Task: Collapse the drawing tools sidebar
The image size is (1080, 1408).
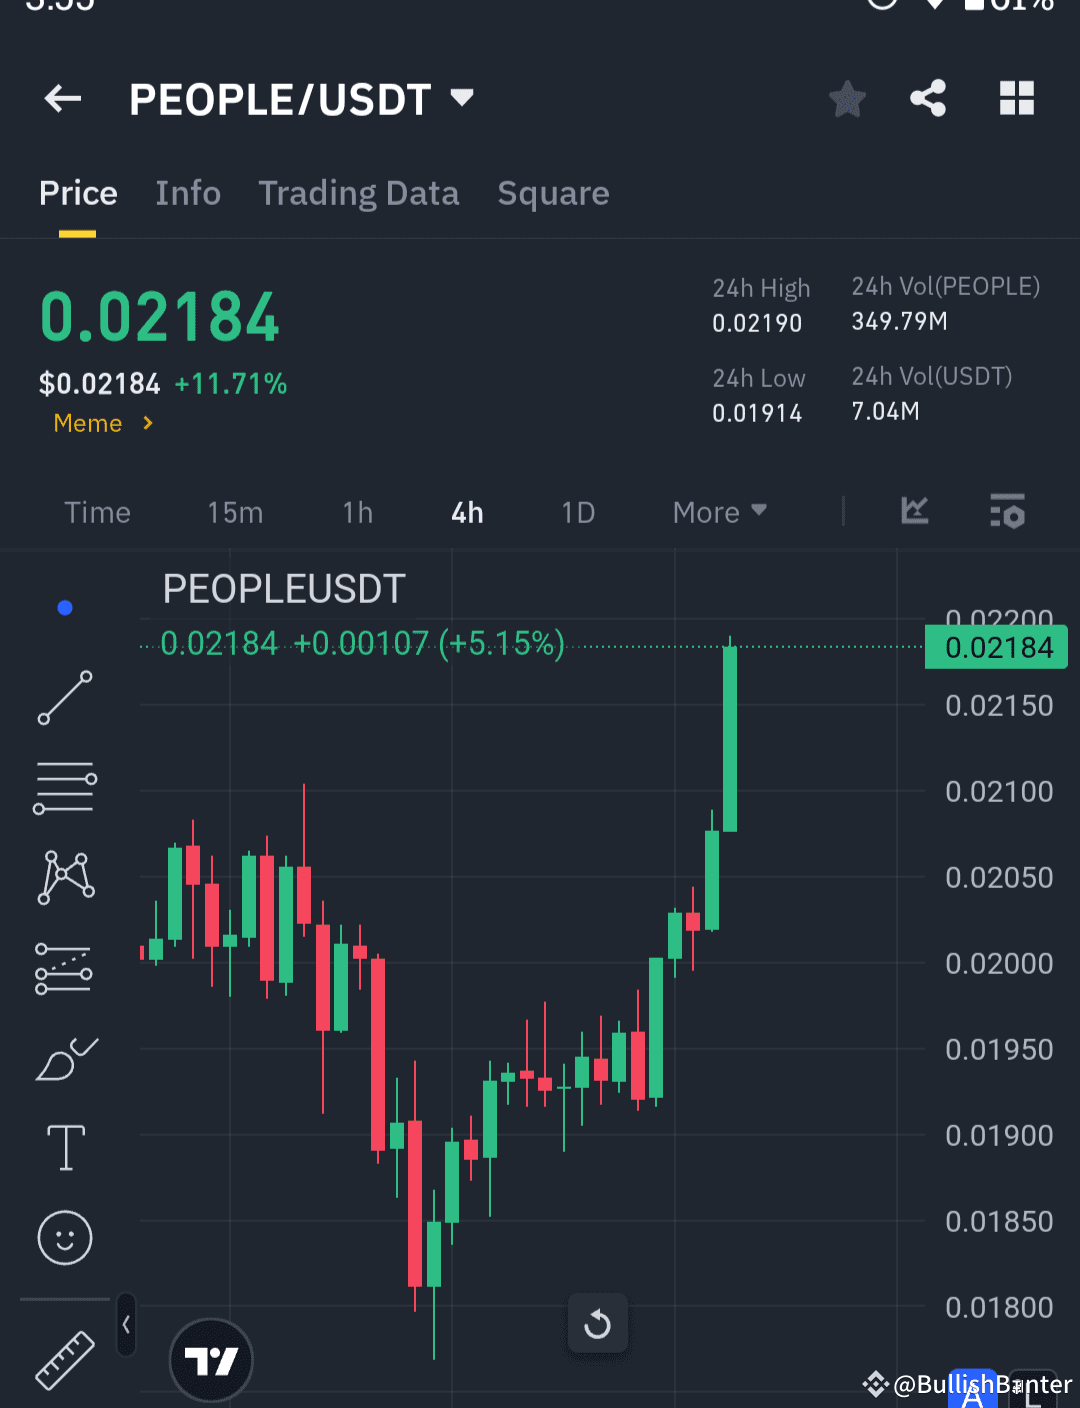Action: (126, 1322)
